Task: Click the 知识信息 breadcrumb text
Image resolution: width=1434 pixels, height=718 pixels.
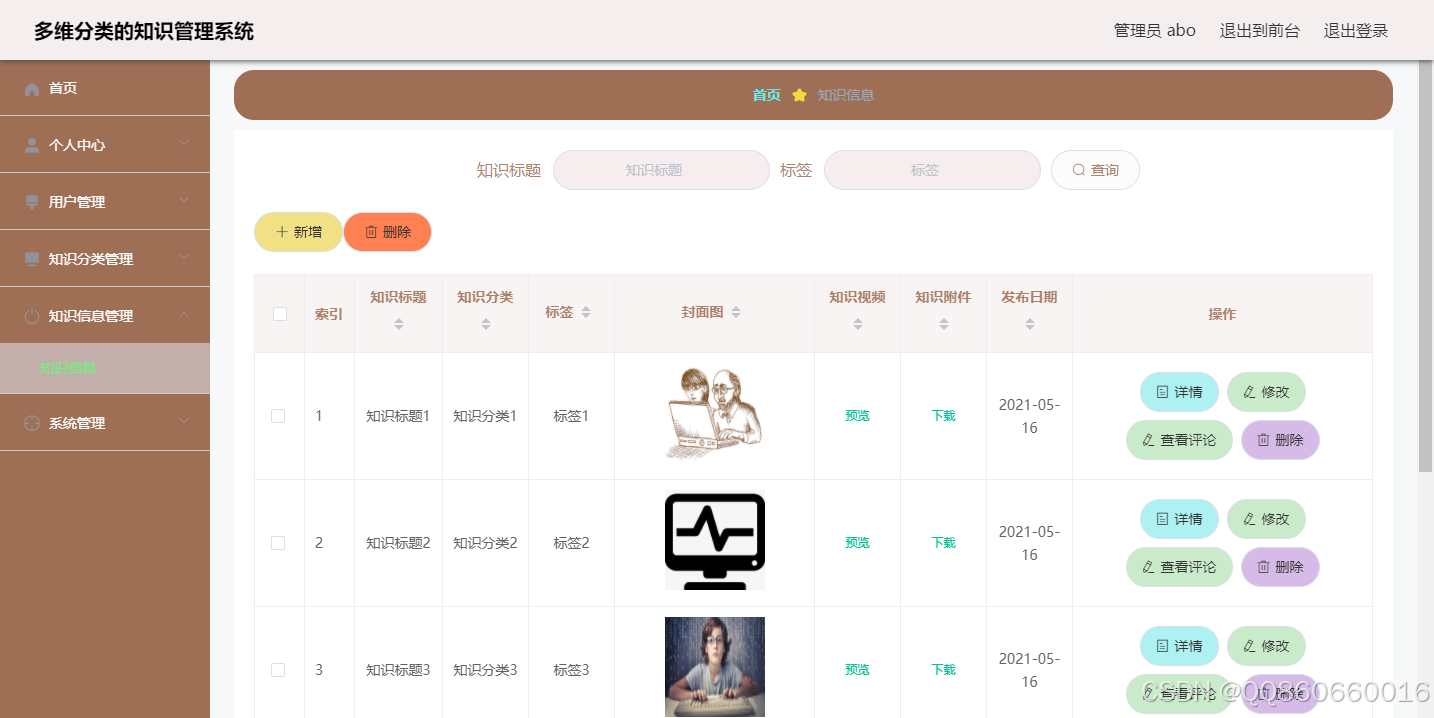Action: pyautogui.click(x=846, y=95)
